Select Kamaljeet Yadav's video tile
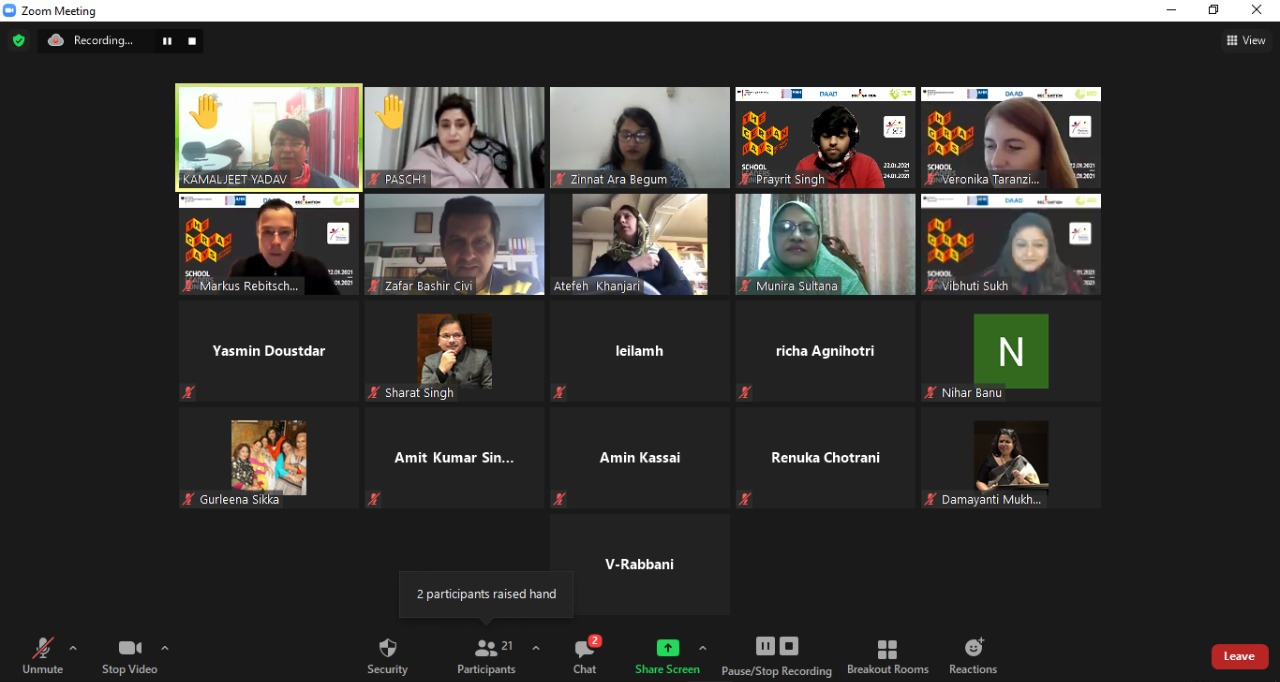1280x682 pixels. [x=269, y=137]
